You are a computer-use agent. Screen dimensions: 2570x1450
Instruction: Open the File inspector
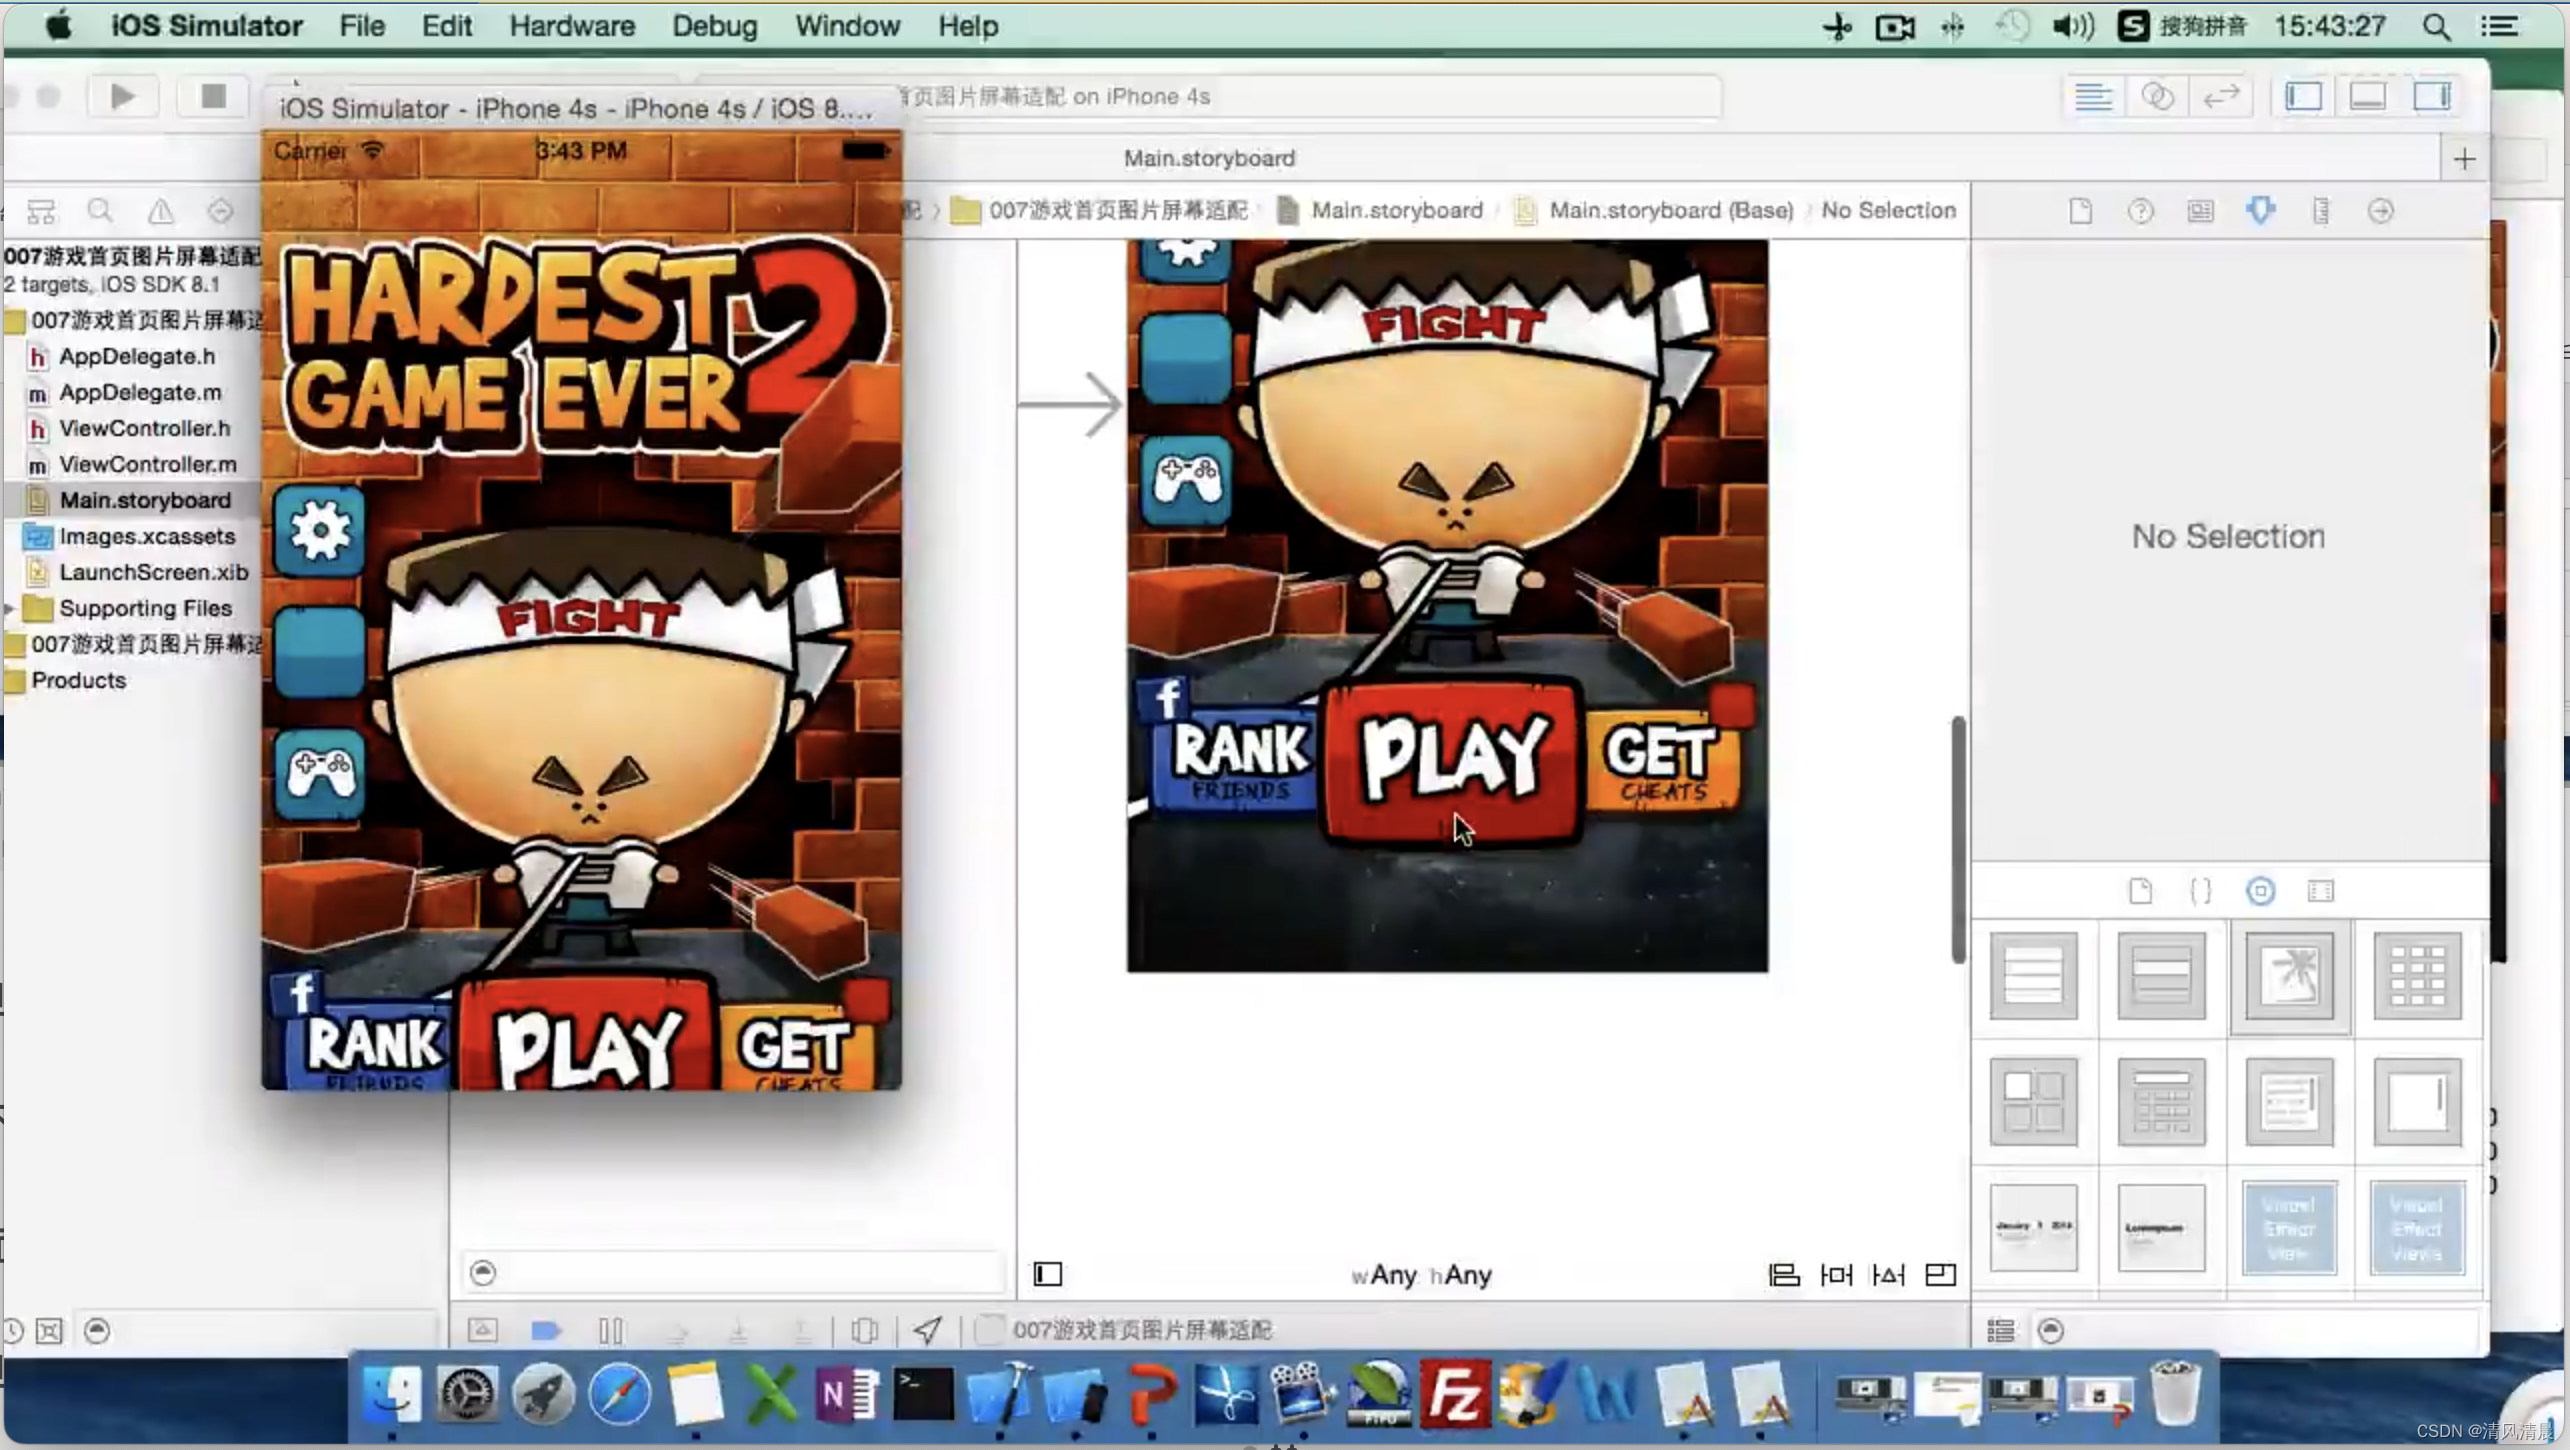2080,211
